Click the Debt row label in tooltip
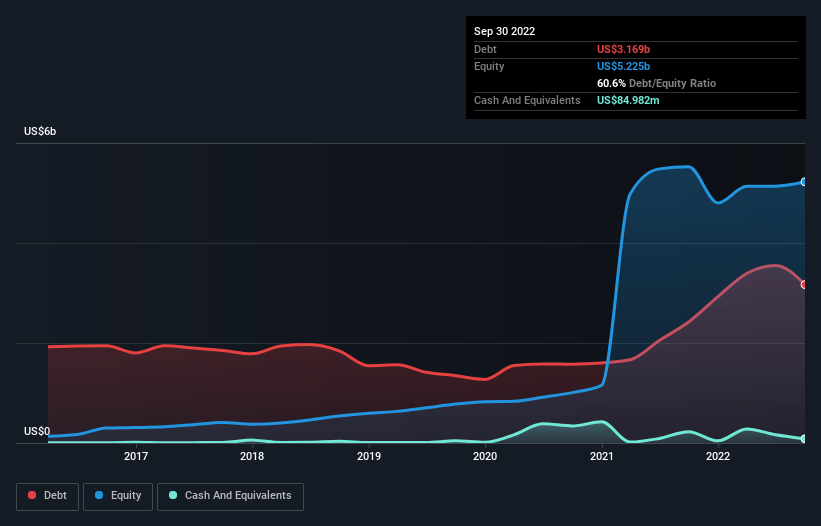Image resolution: width=821 pixels, height=526 pixels. [x=485, y=49]
